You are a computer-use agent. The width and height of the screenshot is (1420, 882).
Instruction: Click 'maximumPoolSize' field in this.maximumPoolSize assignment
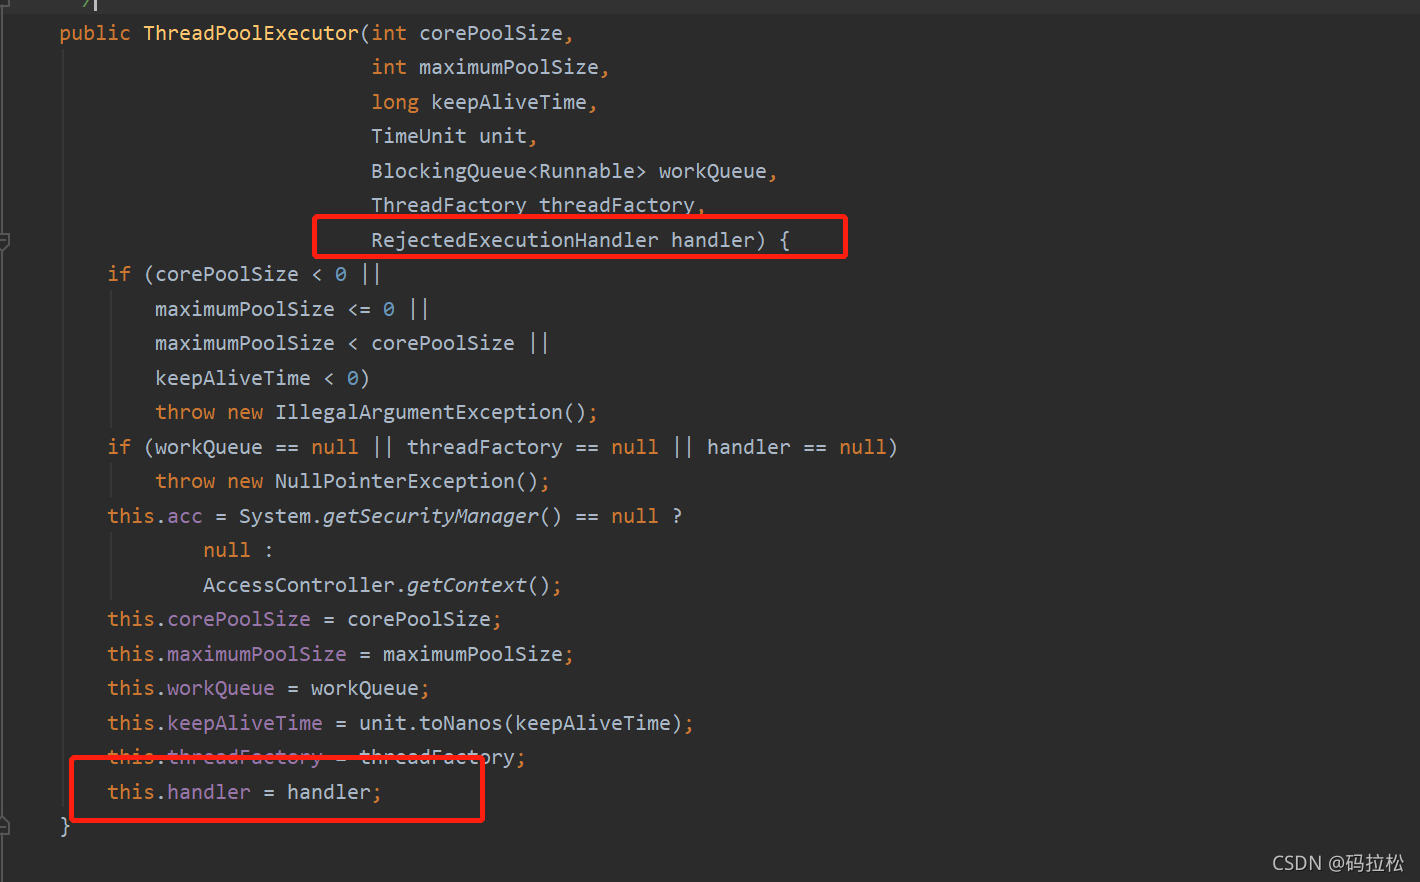(257, 654)
